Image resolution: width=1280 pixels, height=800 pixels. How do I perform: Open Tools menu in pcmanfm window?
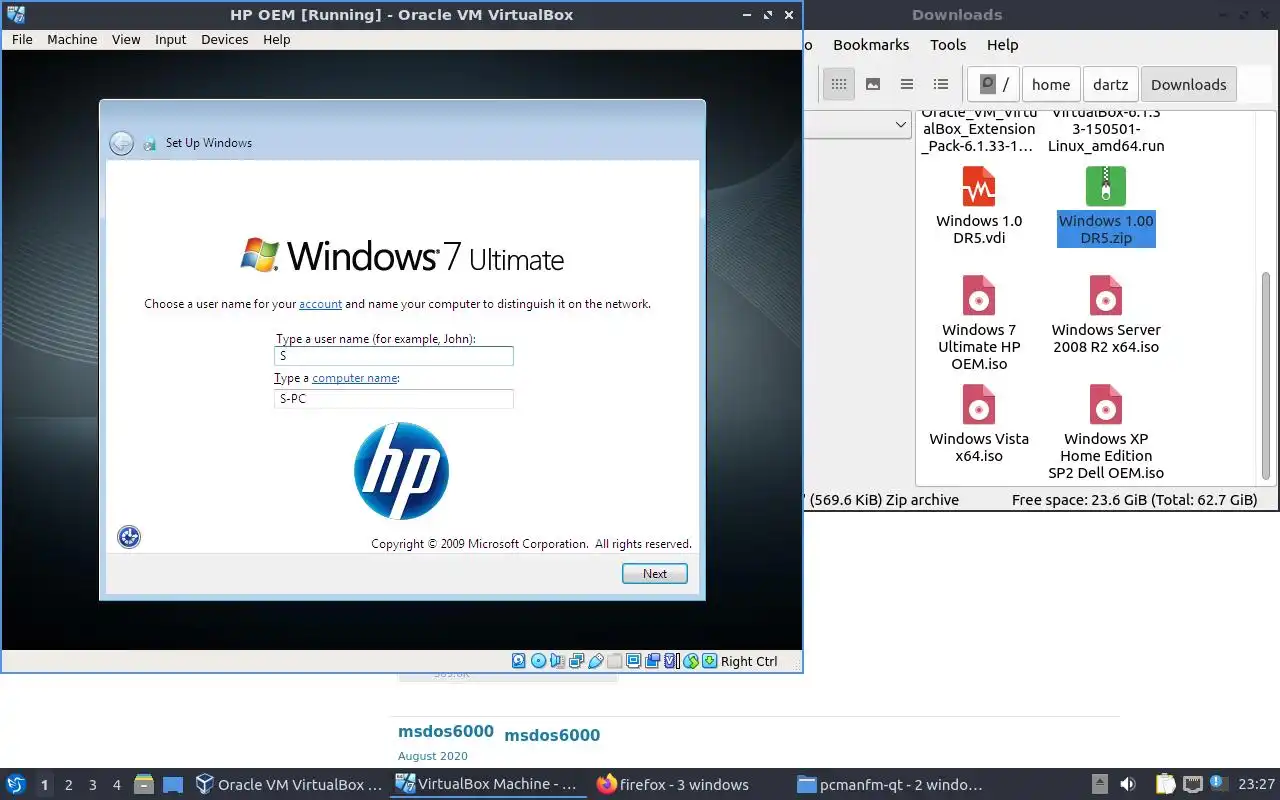(948, 44)
